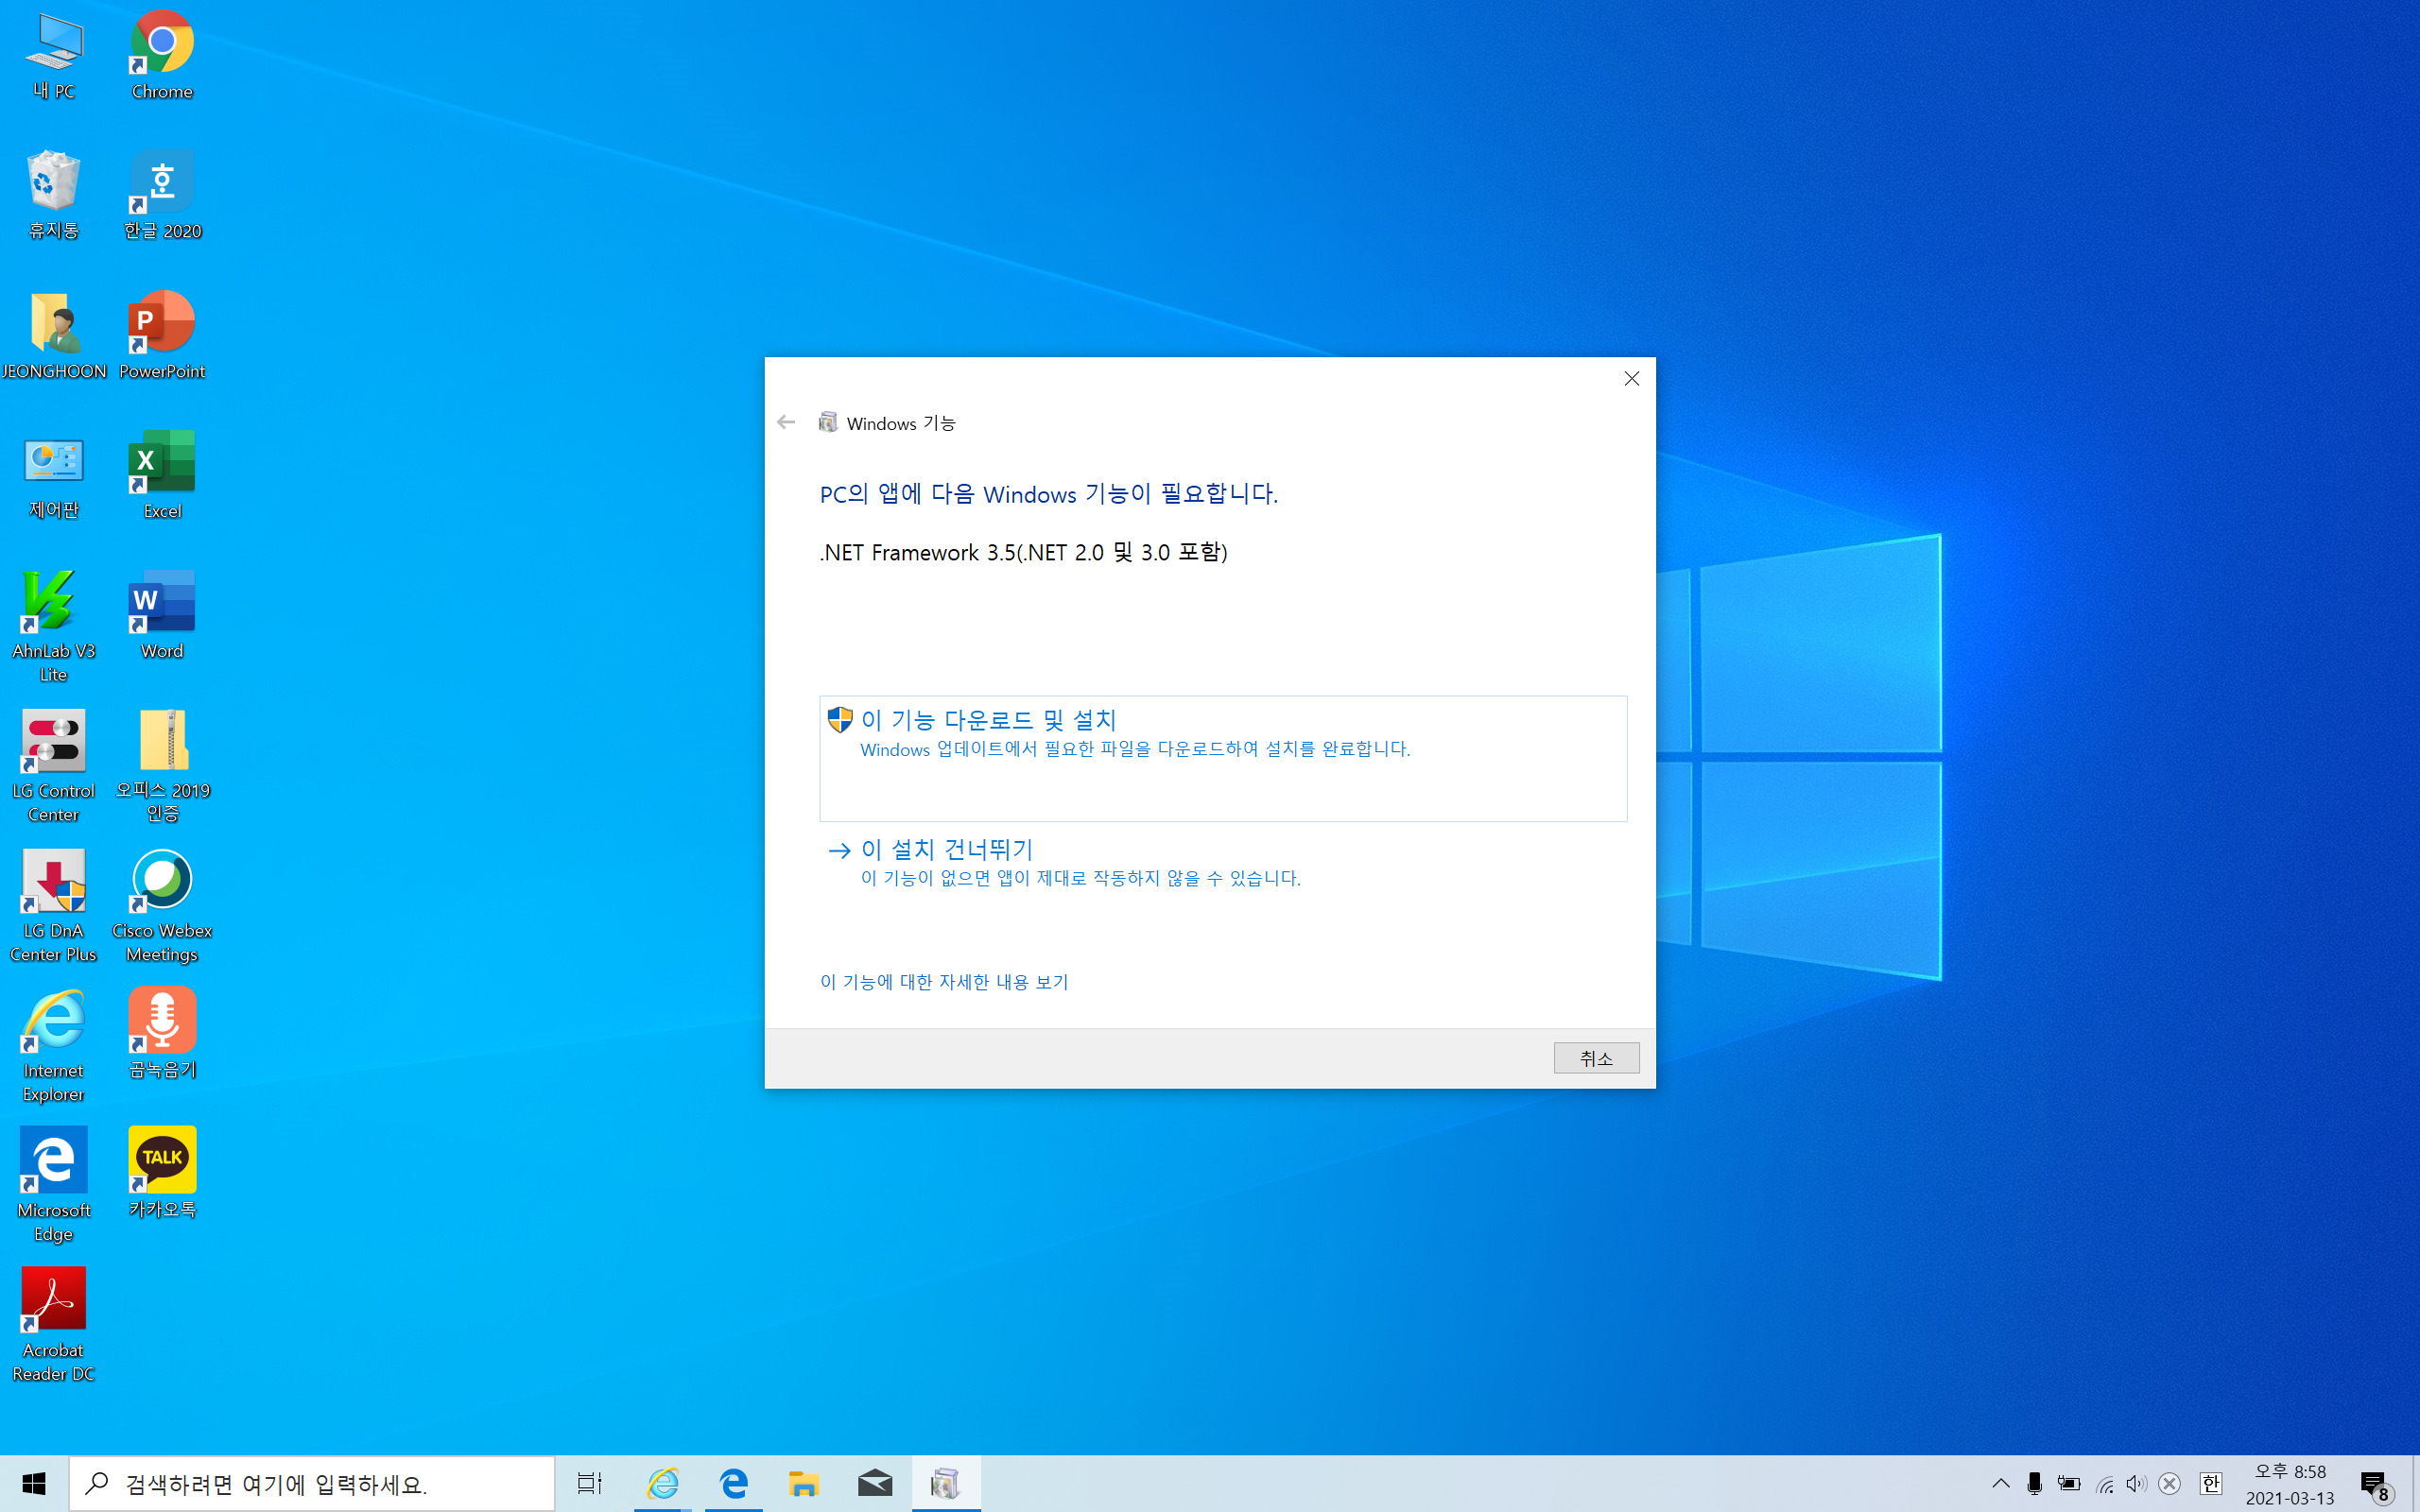The height and width of the screenshot is (1512, 2420).
Task: Expand hidden system tray icons chevron
Action: 2000,1483
